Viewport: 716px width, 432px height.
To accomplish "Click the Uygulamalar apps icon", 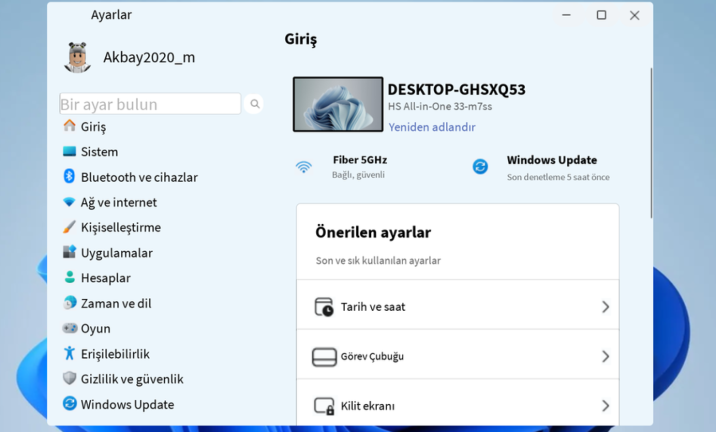I will [x=69, y=252].
